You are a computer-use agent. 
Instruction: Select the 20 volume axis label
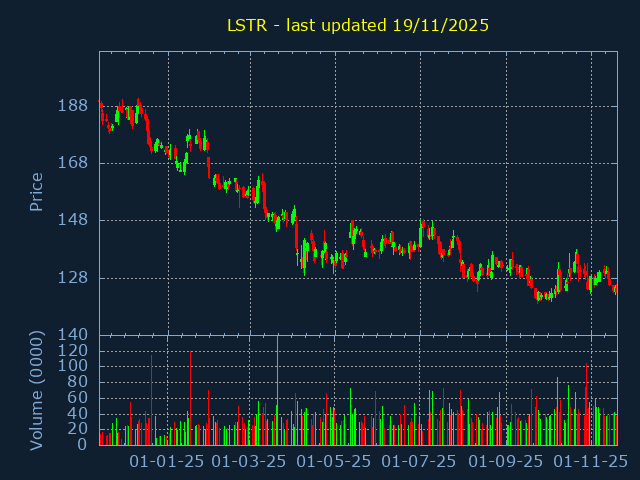[77, 429]
